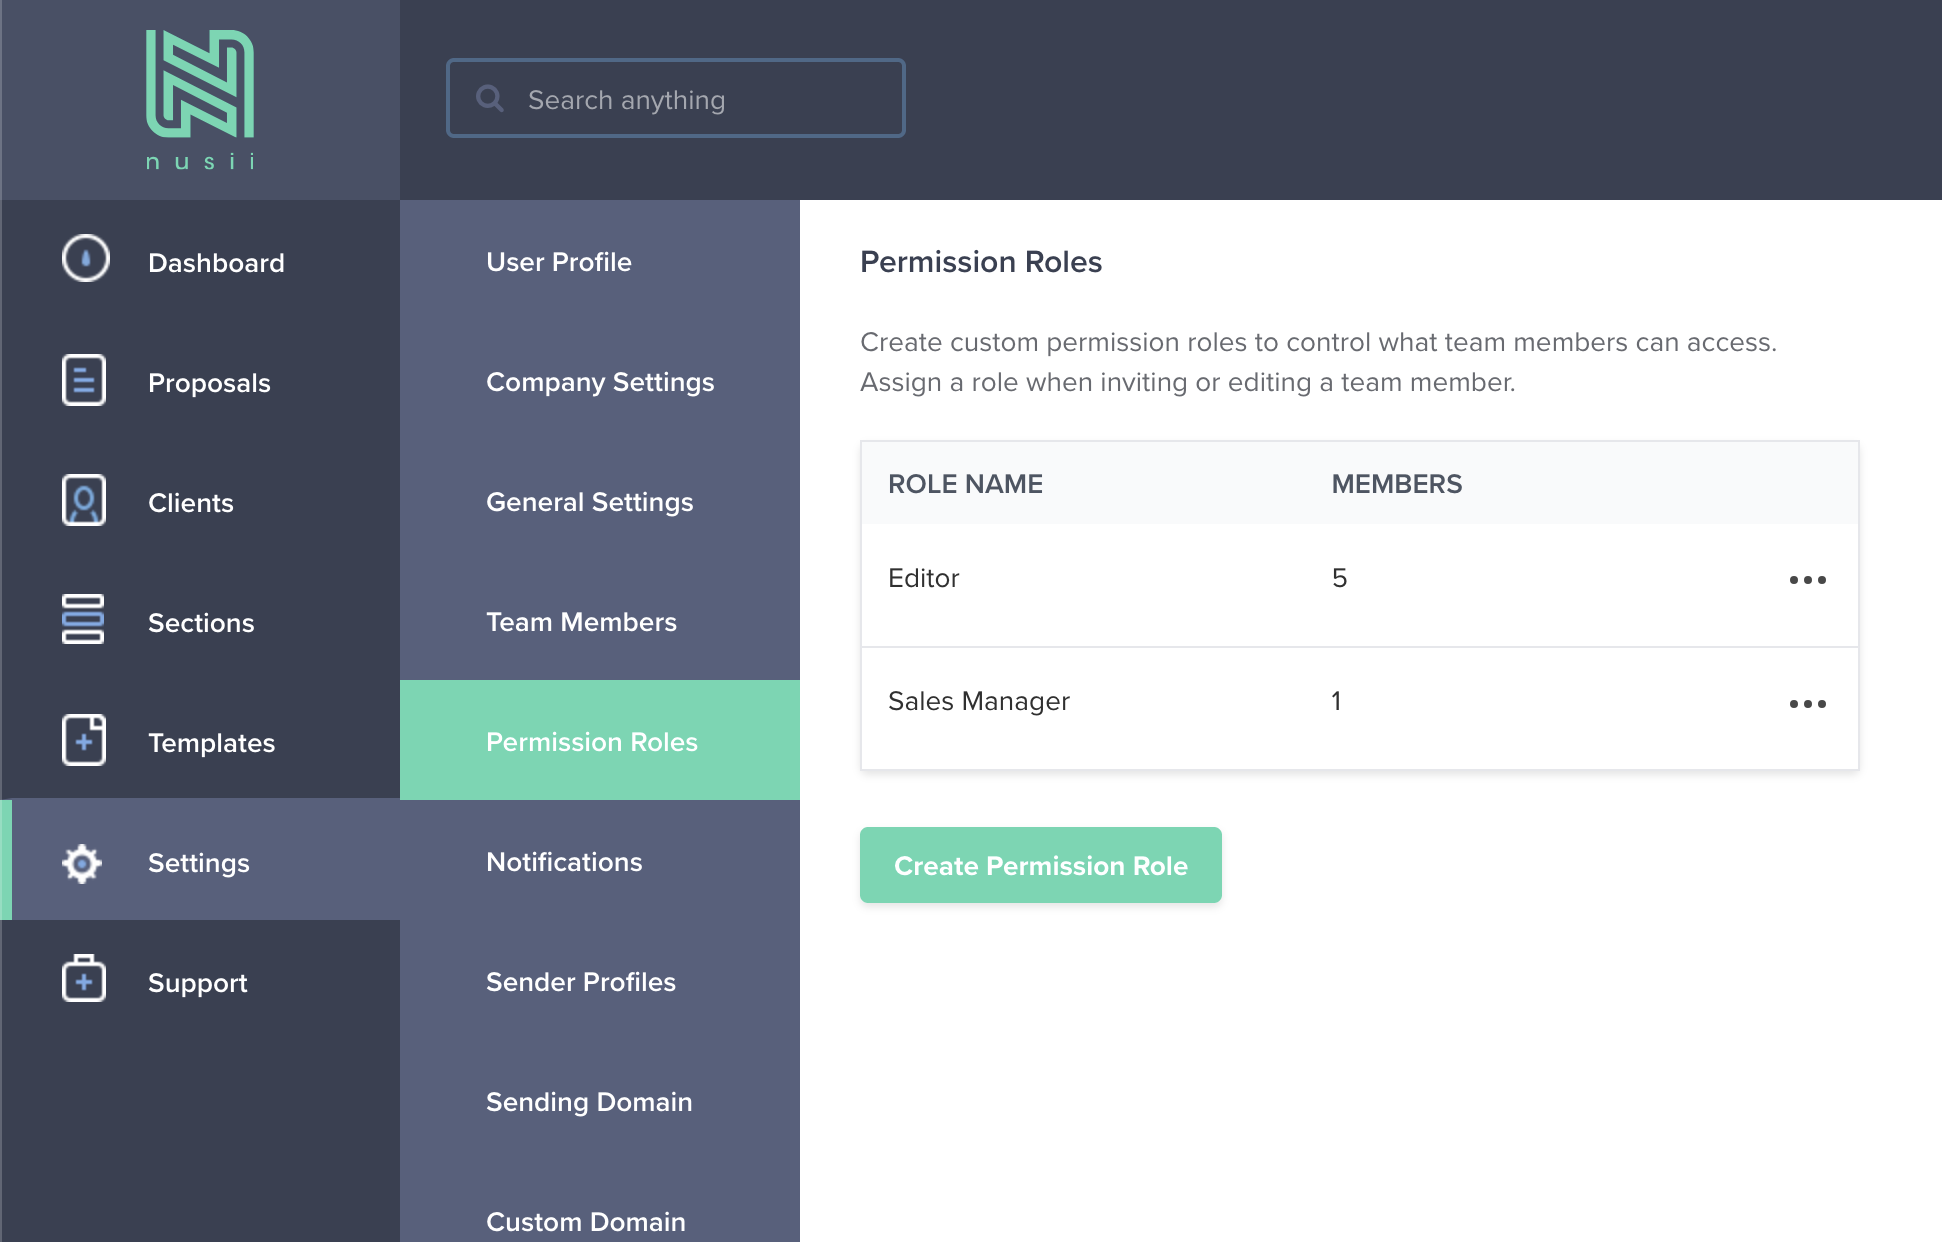Open Company Settings
Viewport: 1942px width, 1242px height.
[599, 381]
